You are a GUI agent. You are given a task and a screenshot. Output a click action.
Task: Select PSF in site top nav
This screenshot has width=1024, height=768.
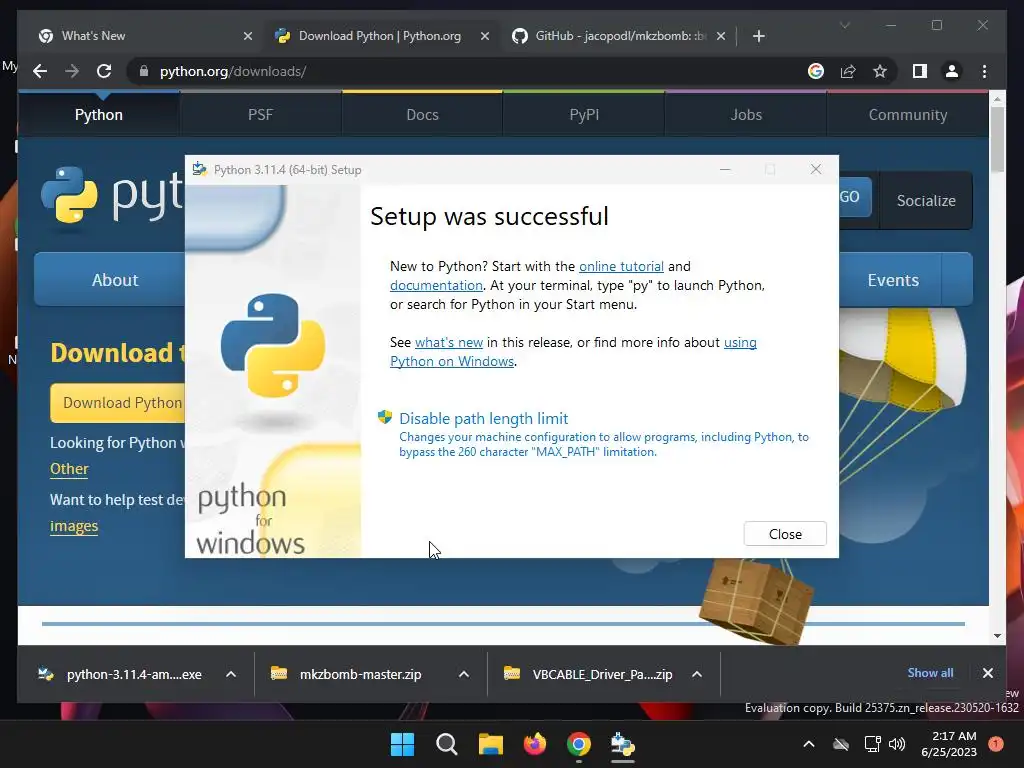click(261, 114)
